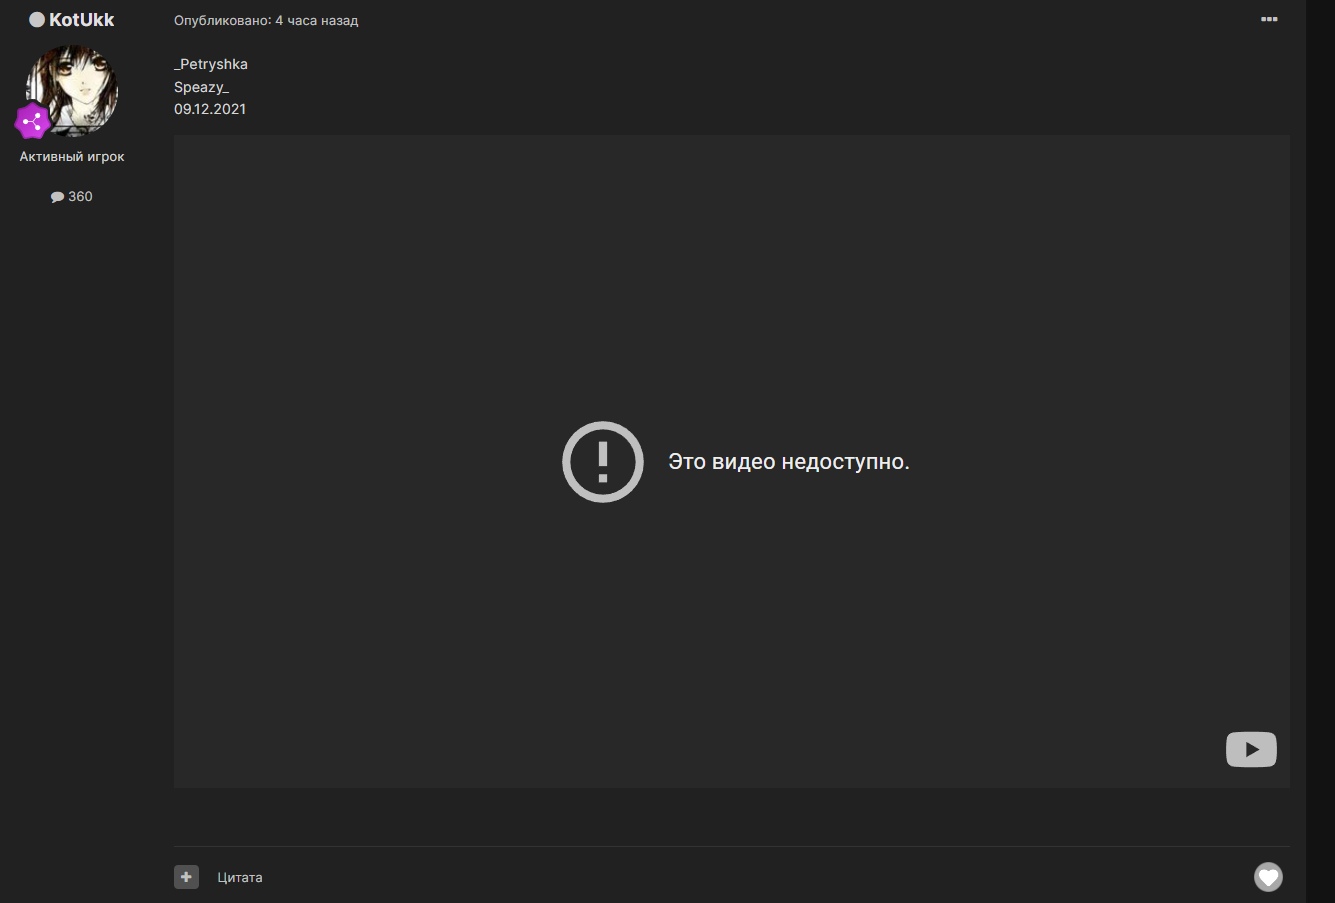Open KotUkk's profile via the username

tap(81, 20)
